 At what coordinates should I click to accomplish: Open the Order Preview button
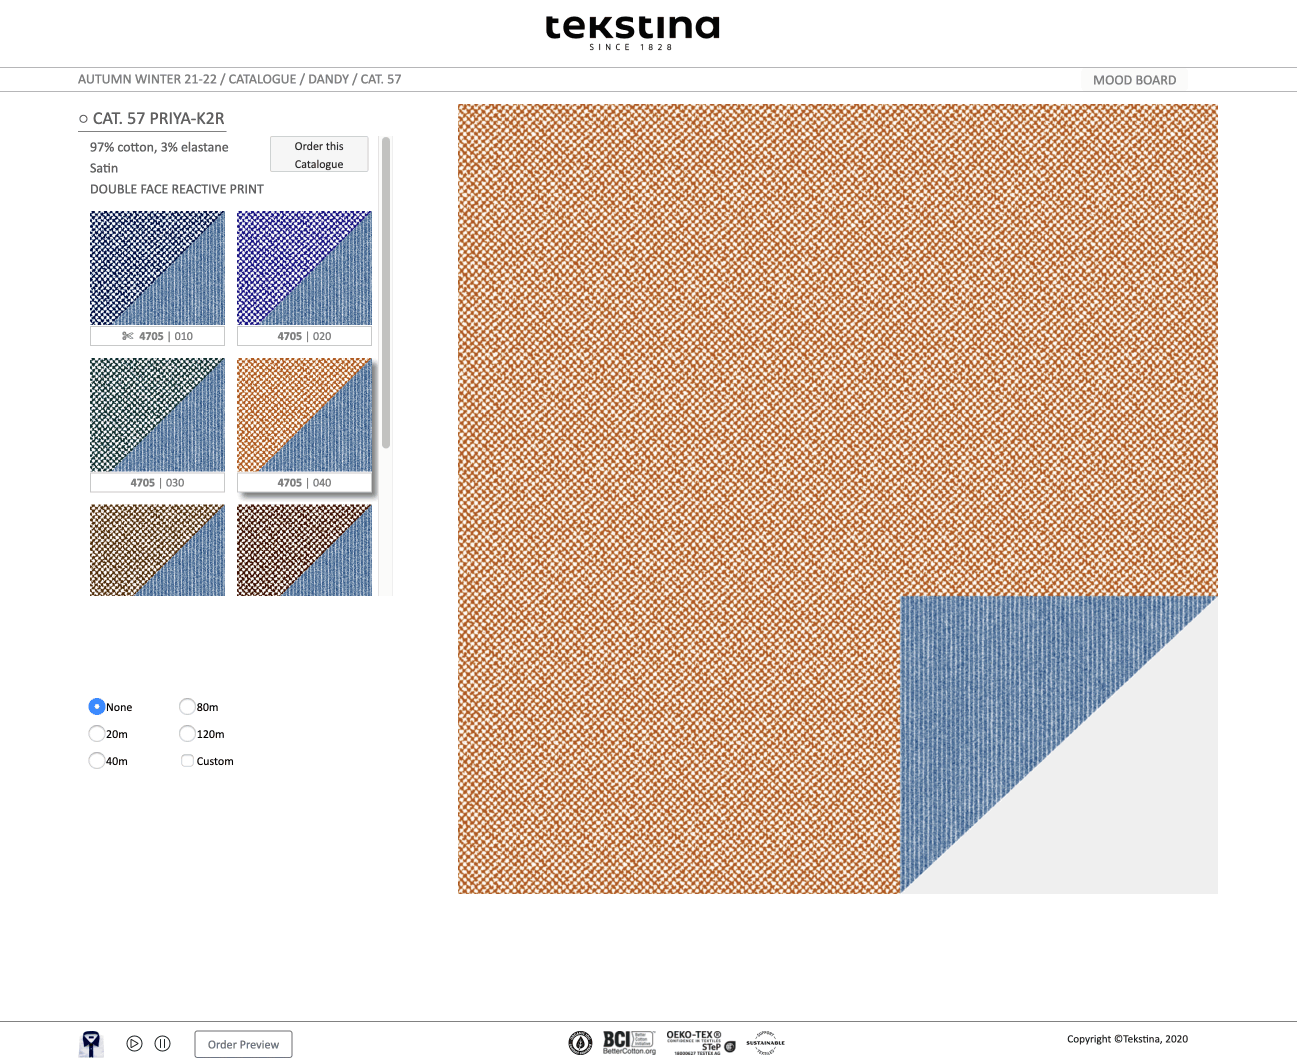pyautogui.click(x=243, y=1044)
